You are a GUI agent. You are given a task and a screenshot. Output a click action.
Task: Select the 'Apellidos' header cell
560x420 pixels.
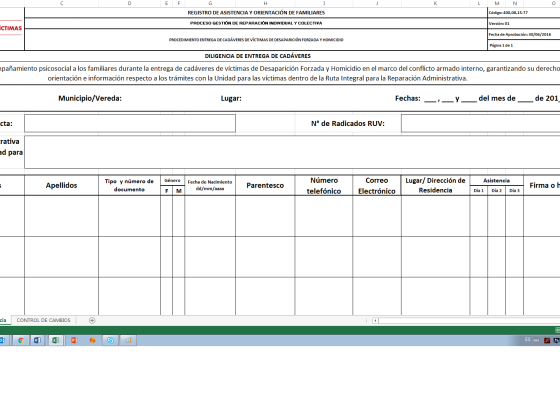[x=61, y=185]
